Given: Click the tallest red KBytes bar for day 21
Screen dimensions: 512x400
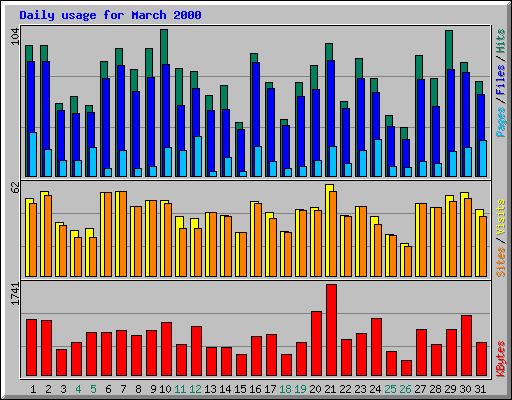Looking at the screenshot, I should [331, 330].
